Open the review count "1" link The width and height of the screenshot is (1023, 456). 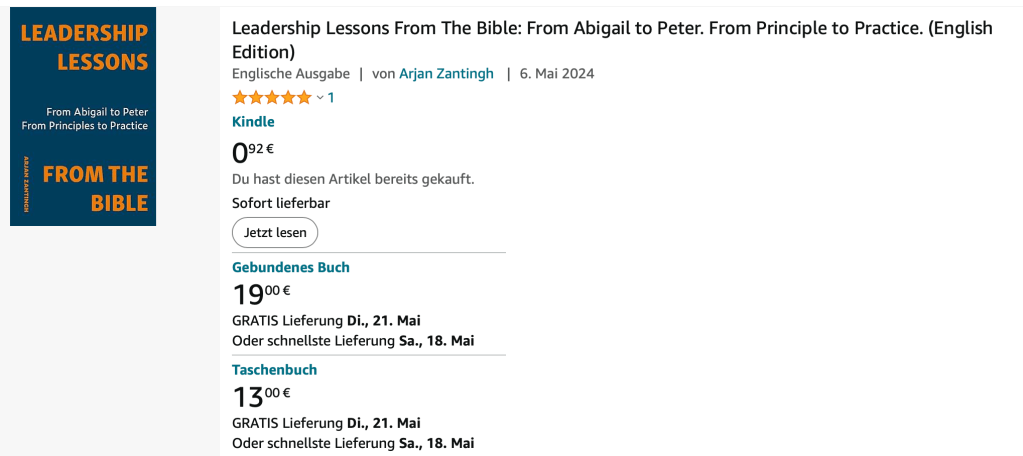331,97
